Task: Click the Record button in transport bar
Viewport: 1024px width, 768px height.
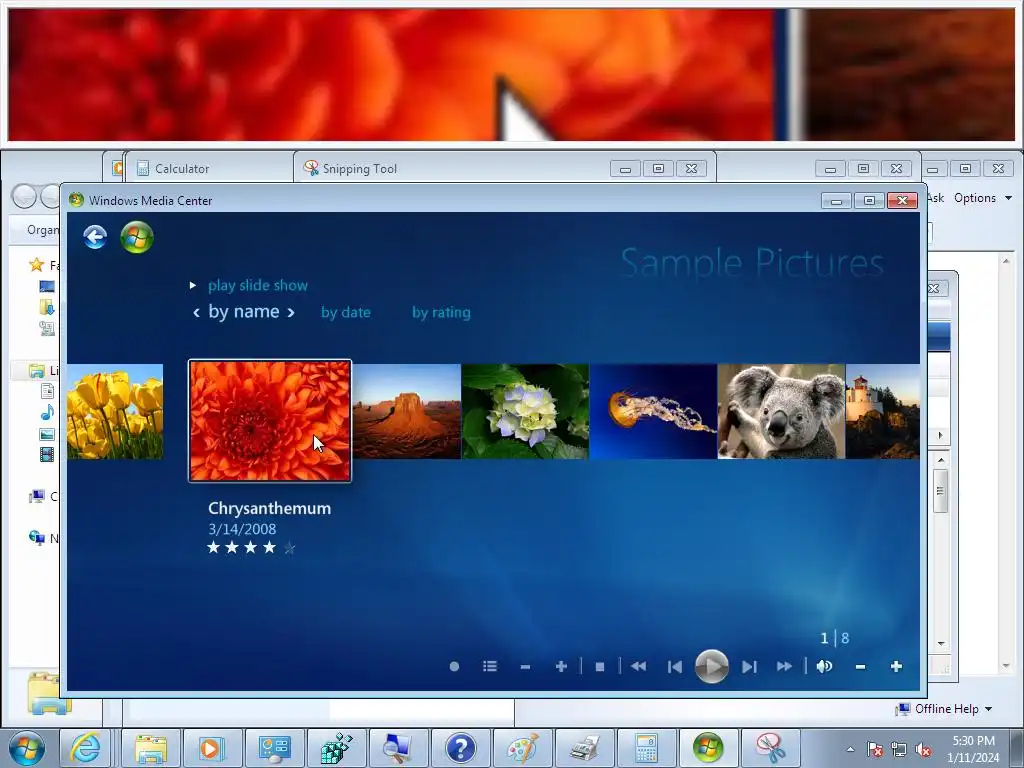Action: tap(455, 666)
